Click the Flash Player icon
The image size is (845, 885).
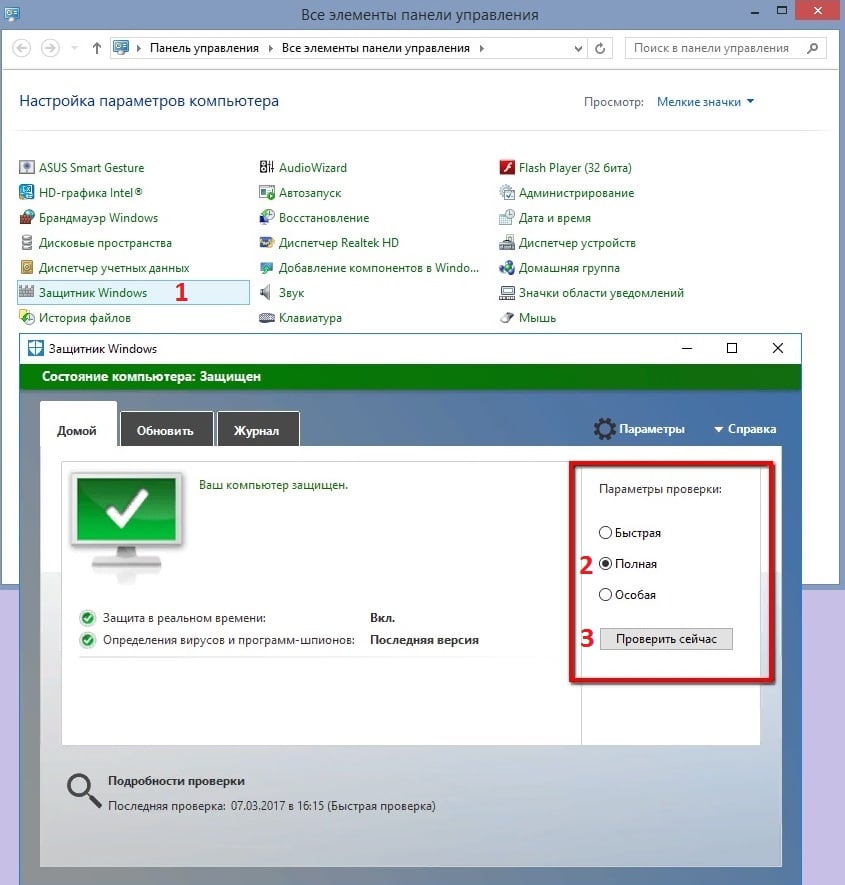(x=507, y=167)
